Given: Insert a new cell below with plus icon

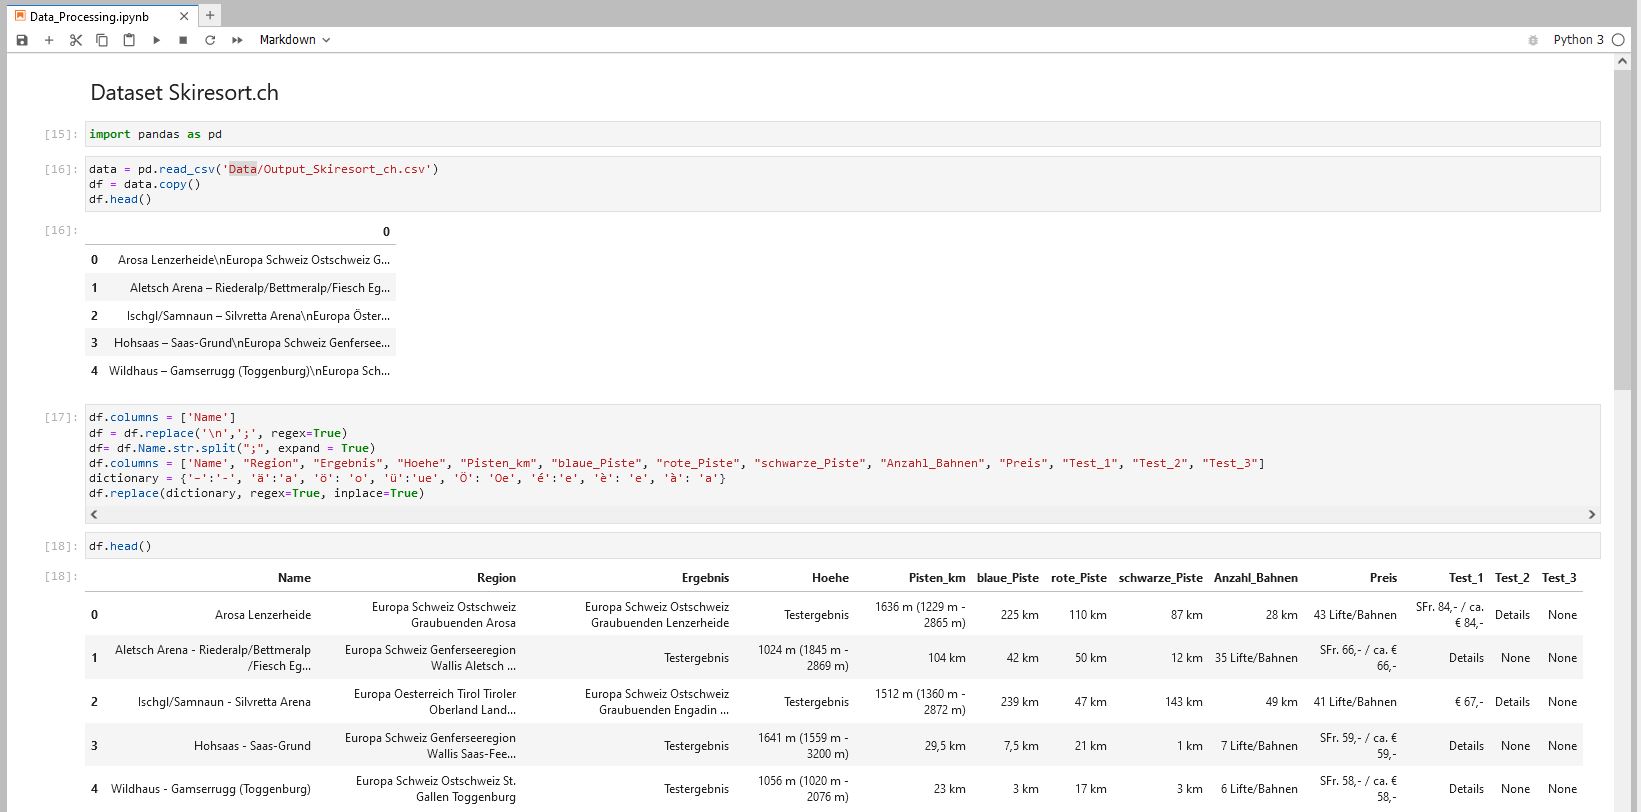Looking at the screenshot, I should click(x=49, y=40).
